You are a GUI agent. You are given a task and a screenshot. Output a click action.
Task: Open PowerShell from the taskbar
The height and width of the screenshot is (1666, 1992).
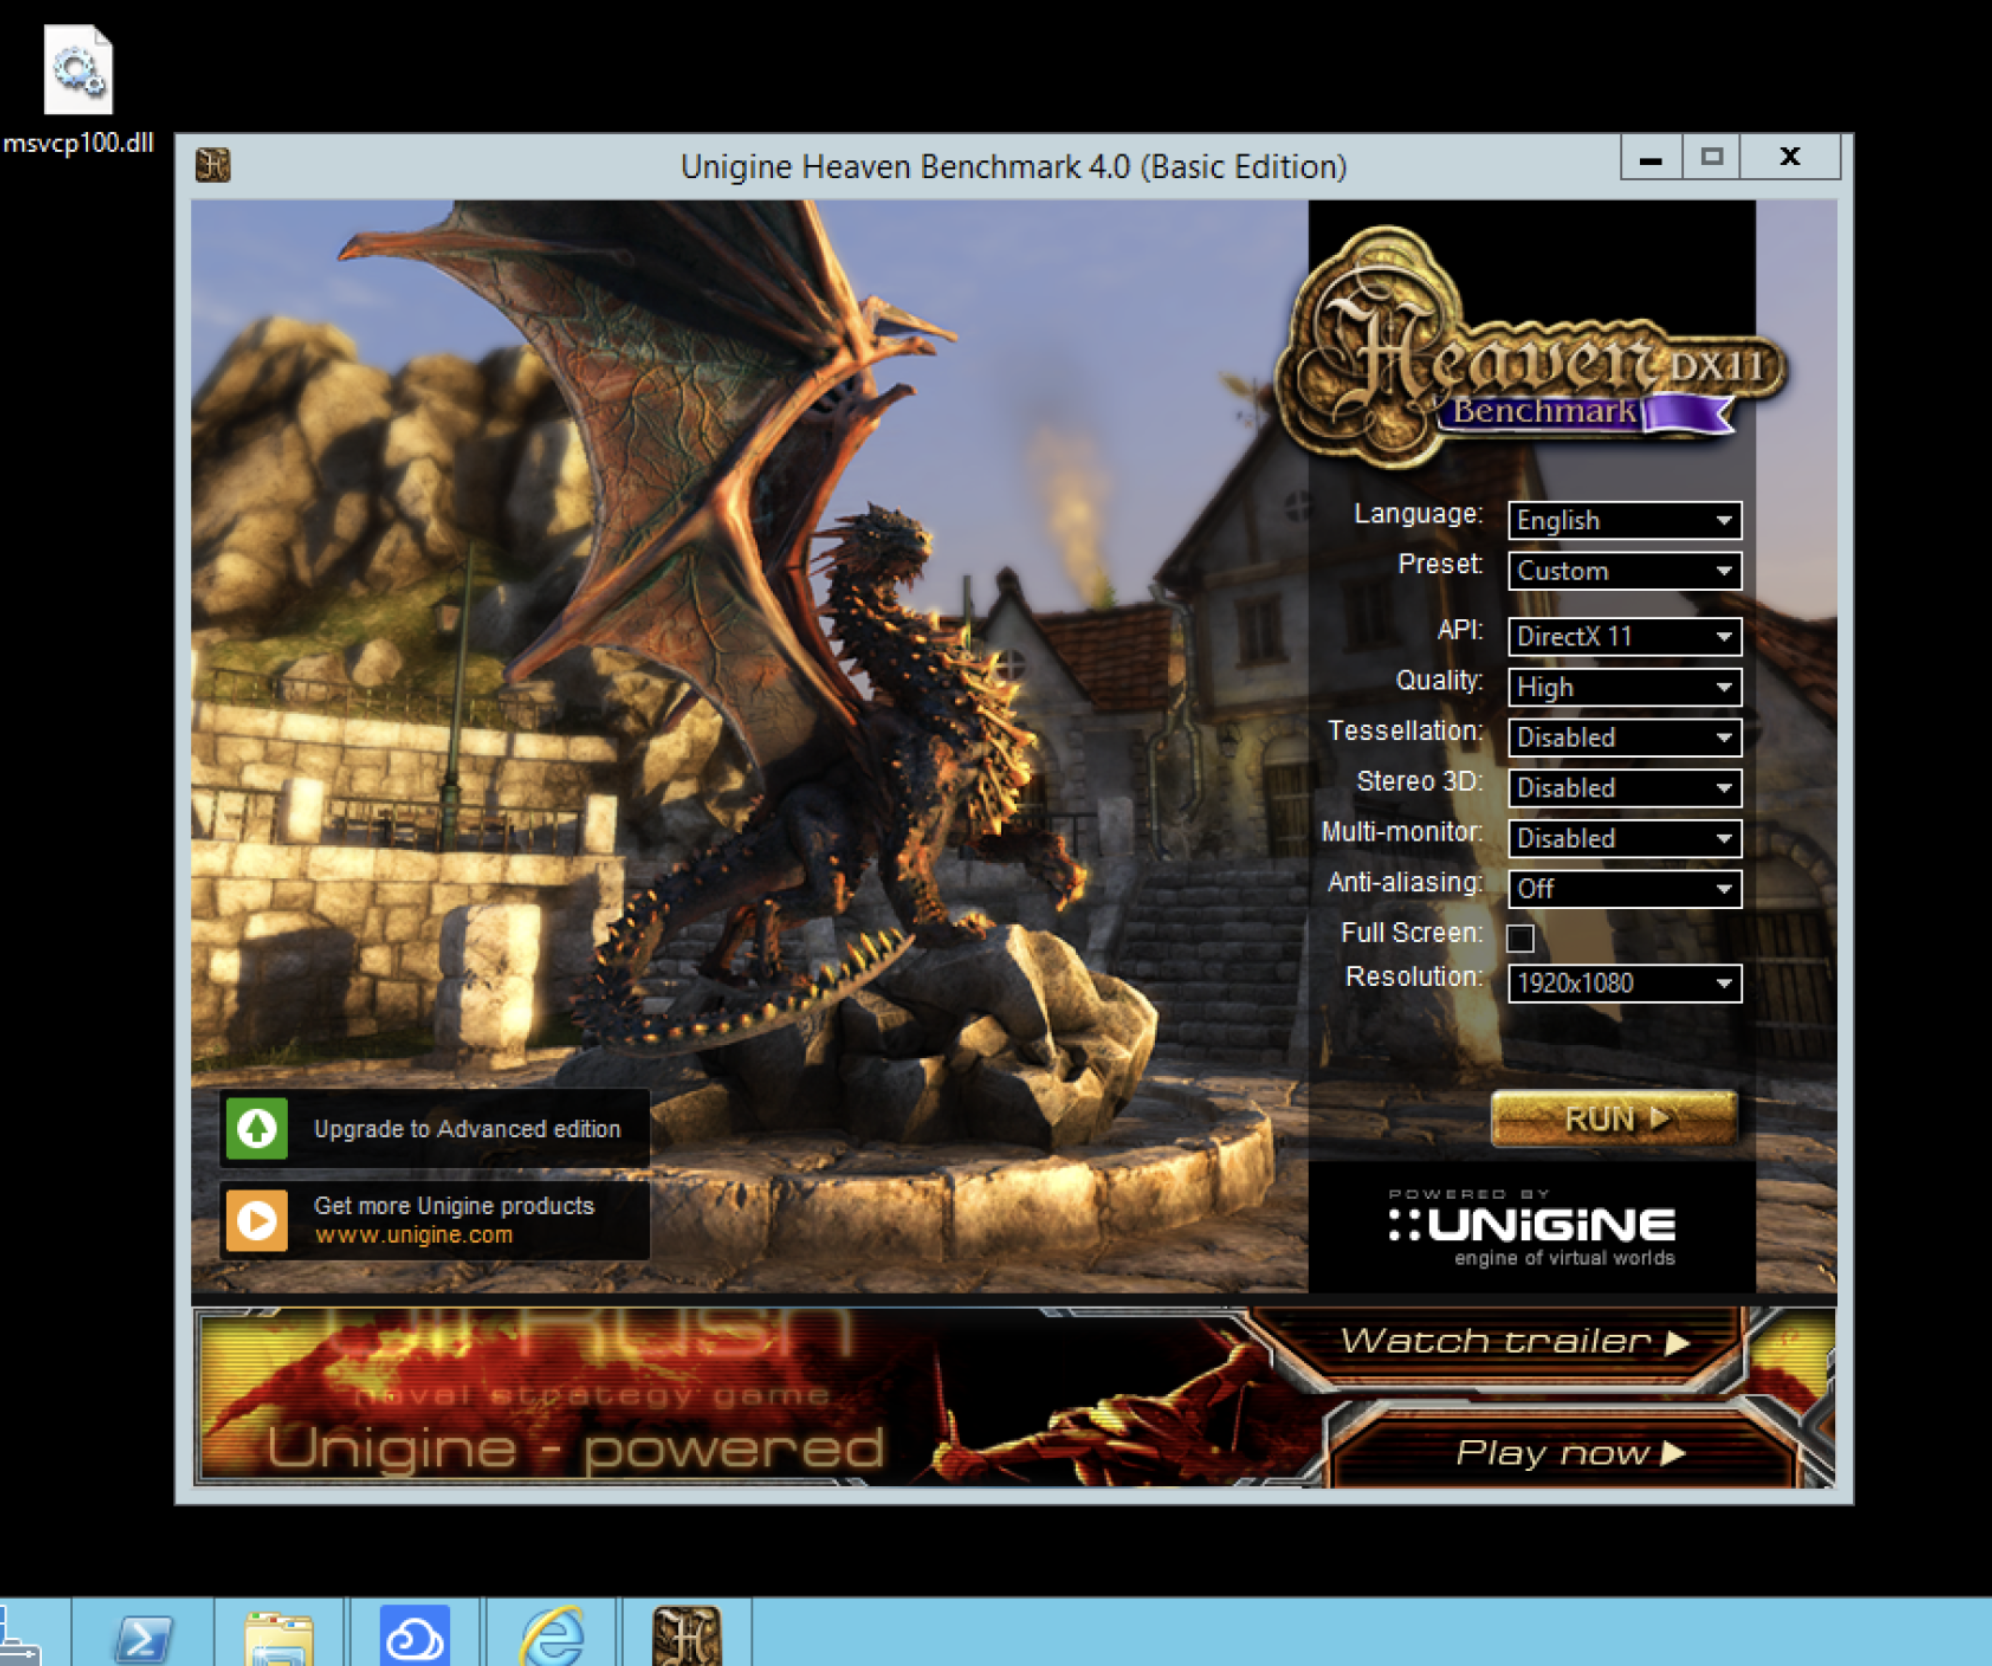tap(143, 1636)
